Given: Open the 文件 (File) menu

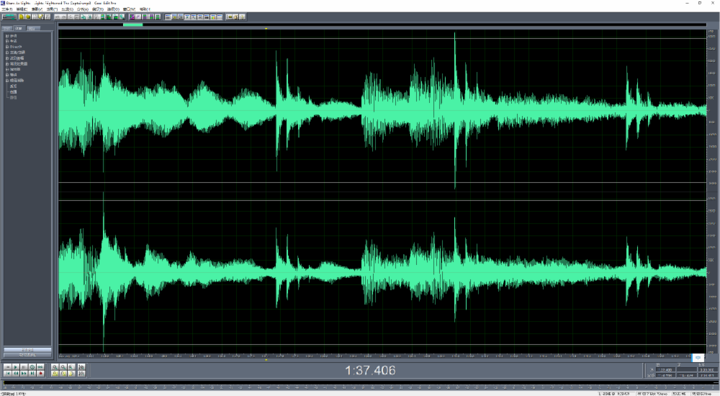Looking at the screenshot, I should 7,9.
